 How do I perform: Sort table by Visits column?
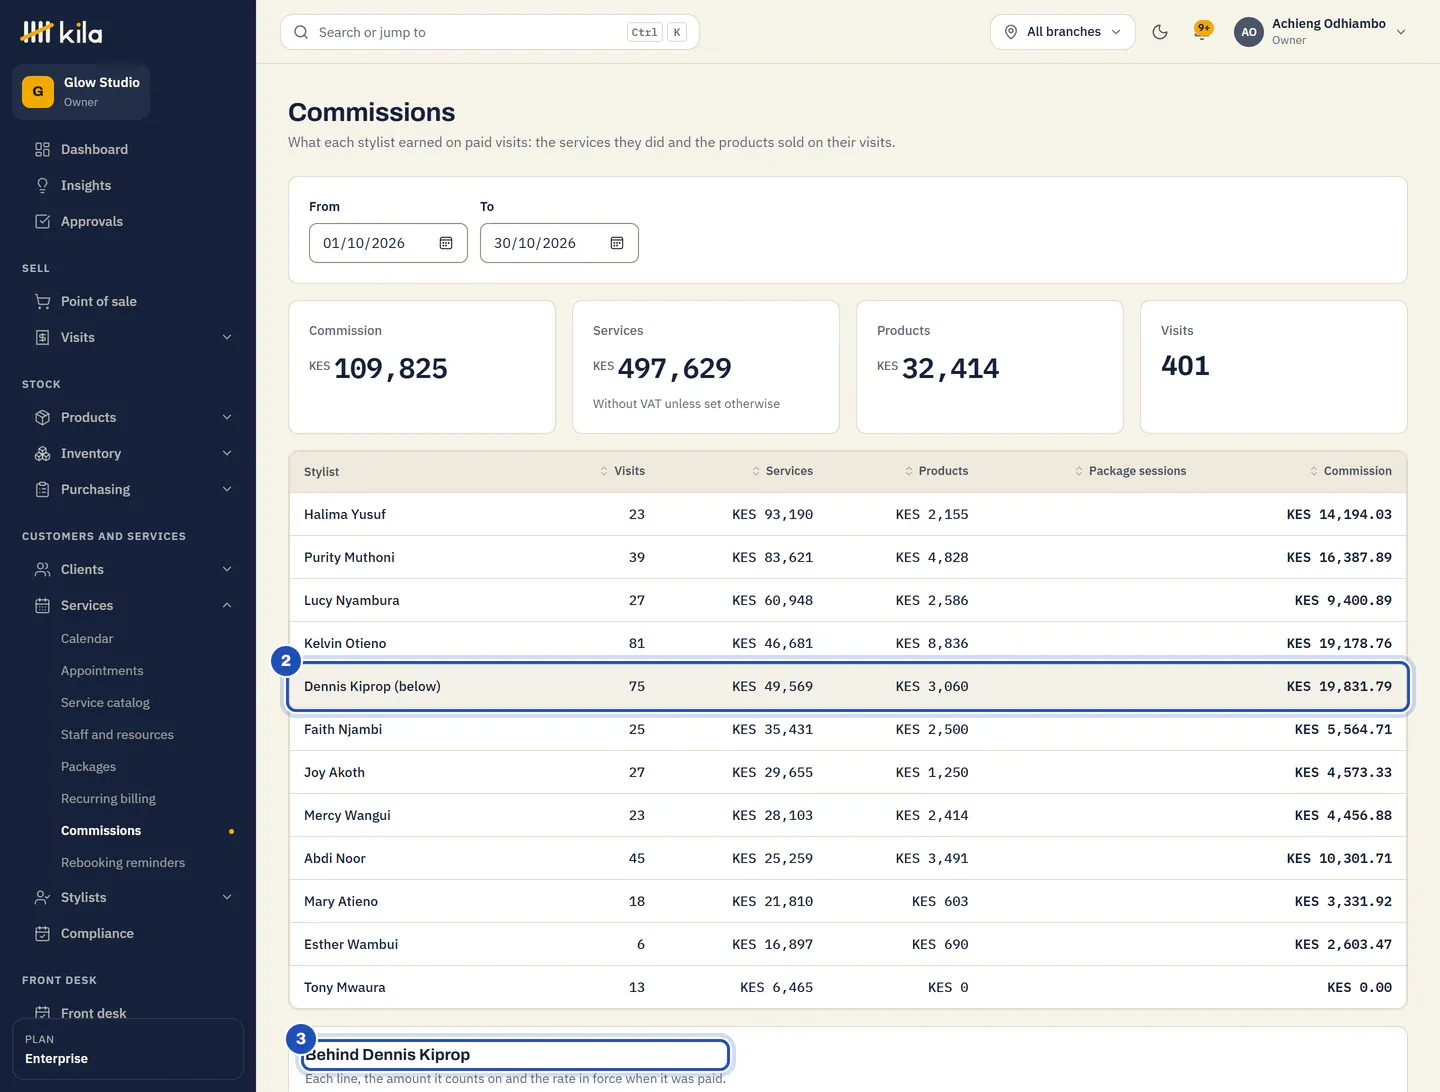[x=622, y=471]
